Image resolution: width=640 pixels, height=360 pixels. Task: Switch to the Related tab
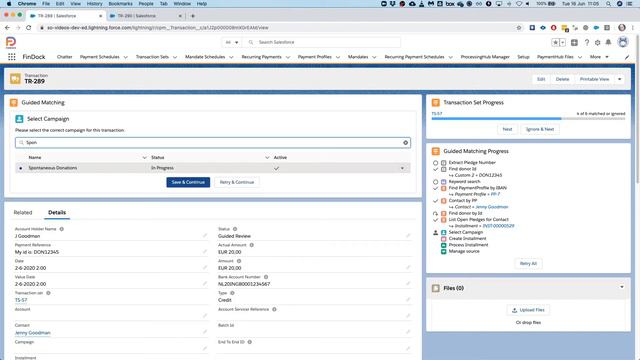coord(23,213)
